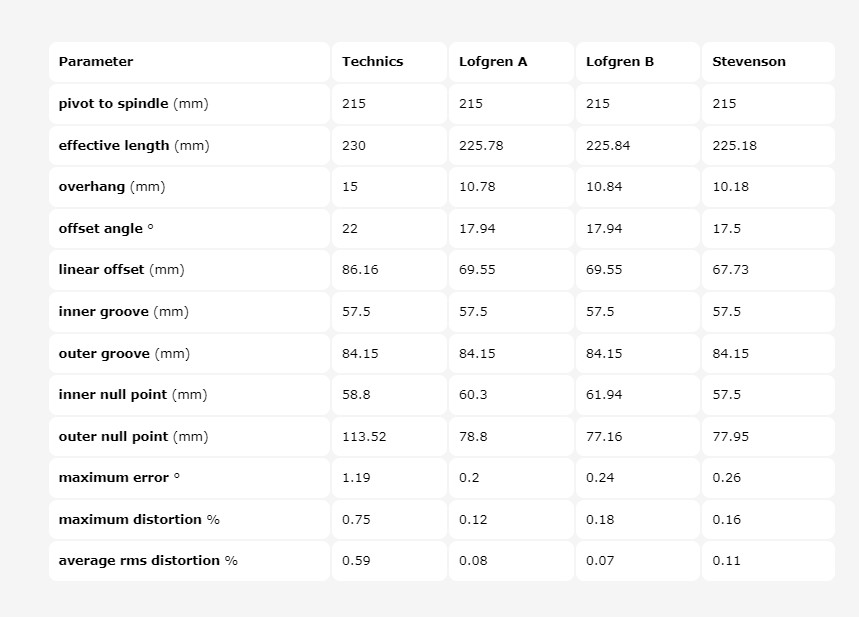
Task: Click Lofgren B inner null point 61.94
Action: tap(604, 395)
